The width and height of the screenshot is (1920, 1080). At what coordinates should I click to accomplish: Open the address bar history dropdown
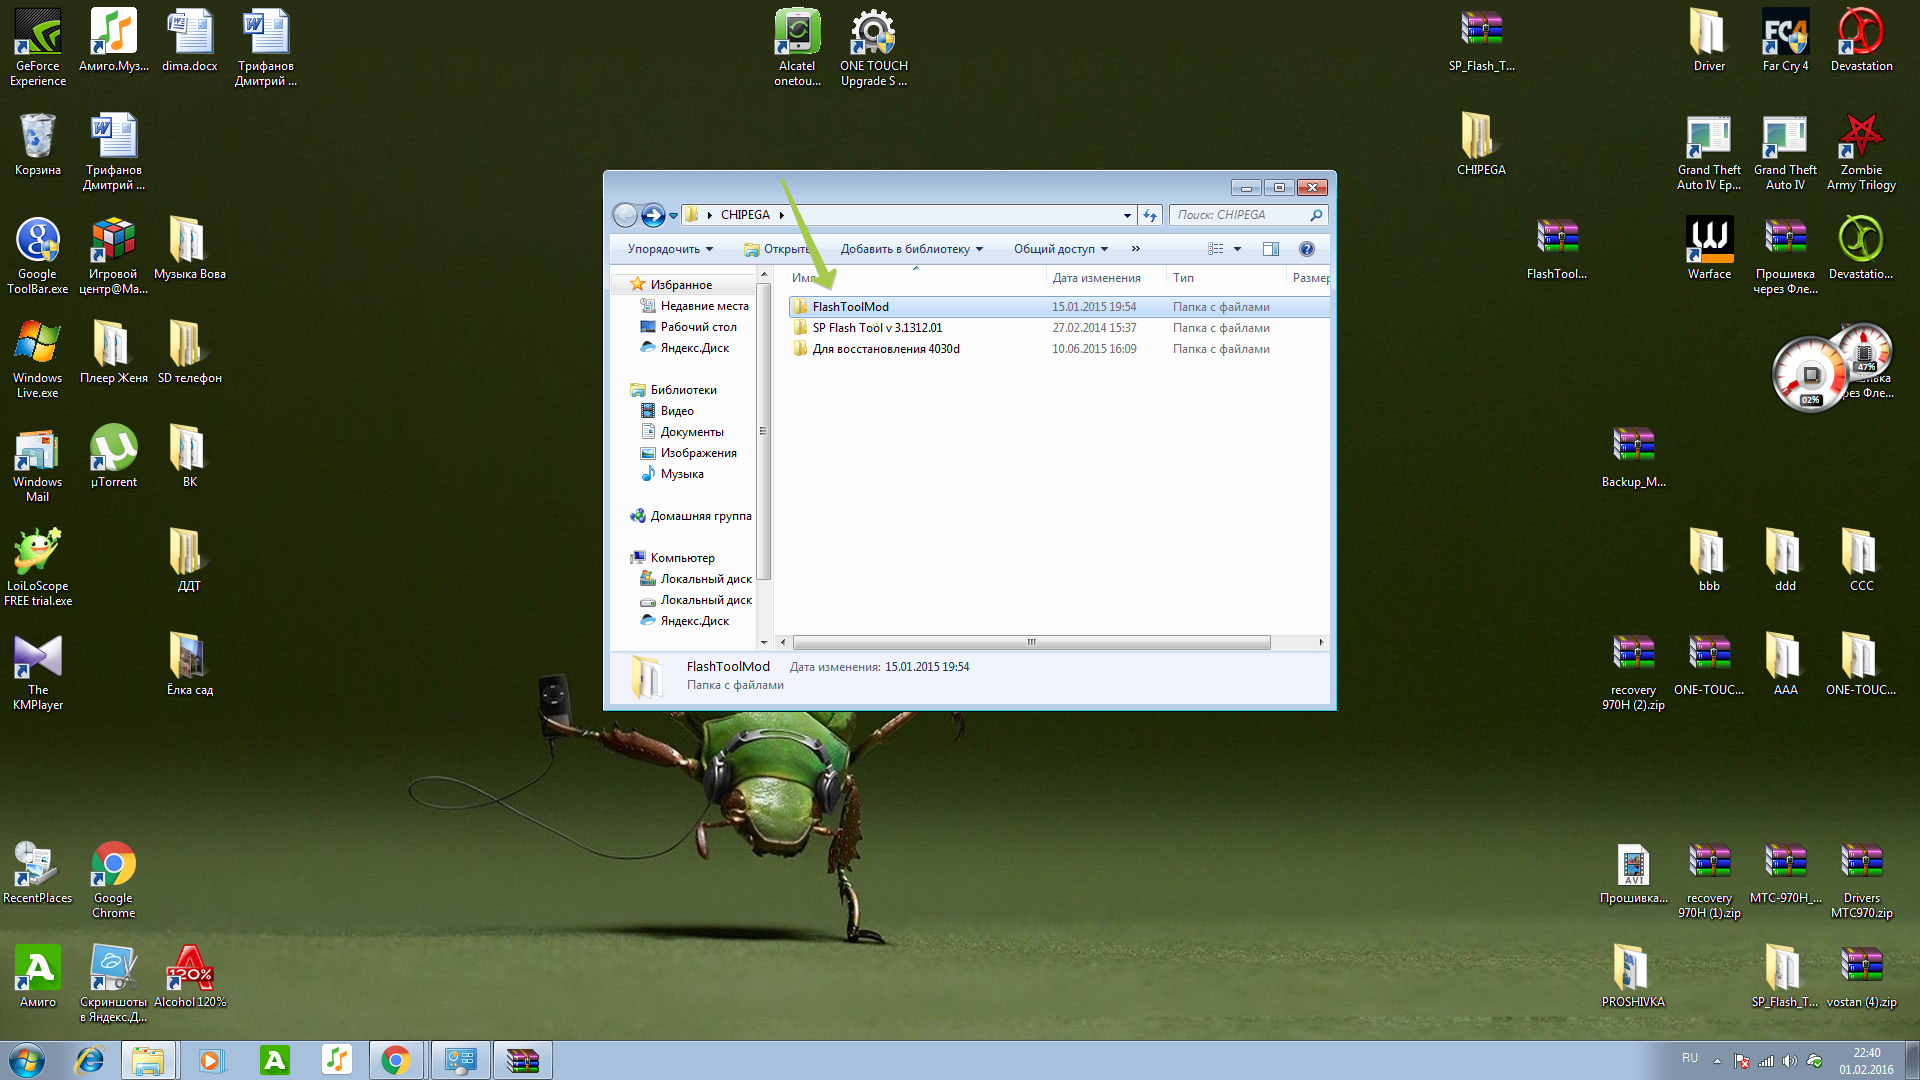pyautogui.click(x=1127, y=215)
